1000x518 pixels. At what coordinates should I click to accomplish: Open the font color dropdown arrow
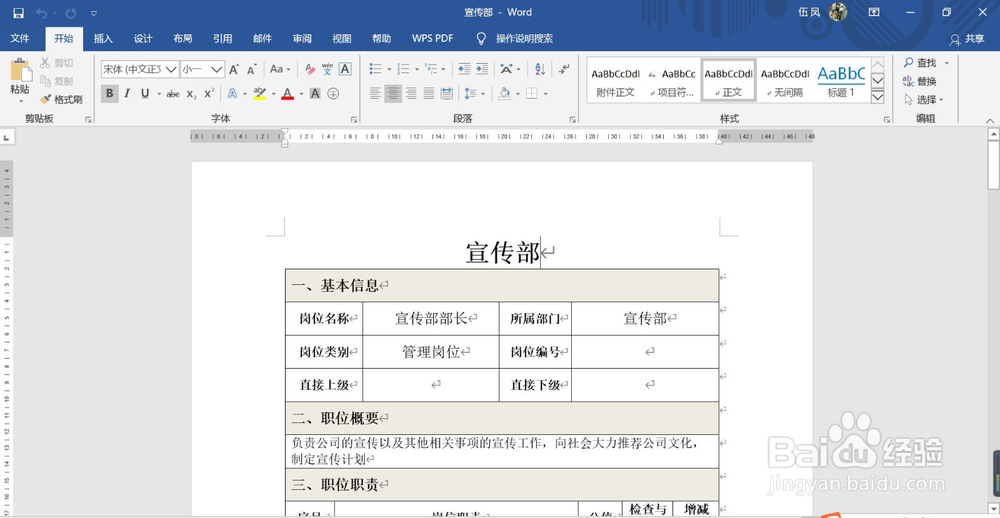(300, 94)
